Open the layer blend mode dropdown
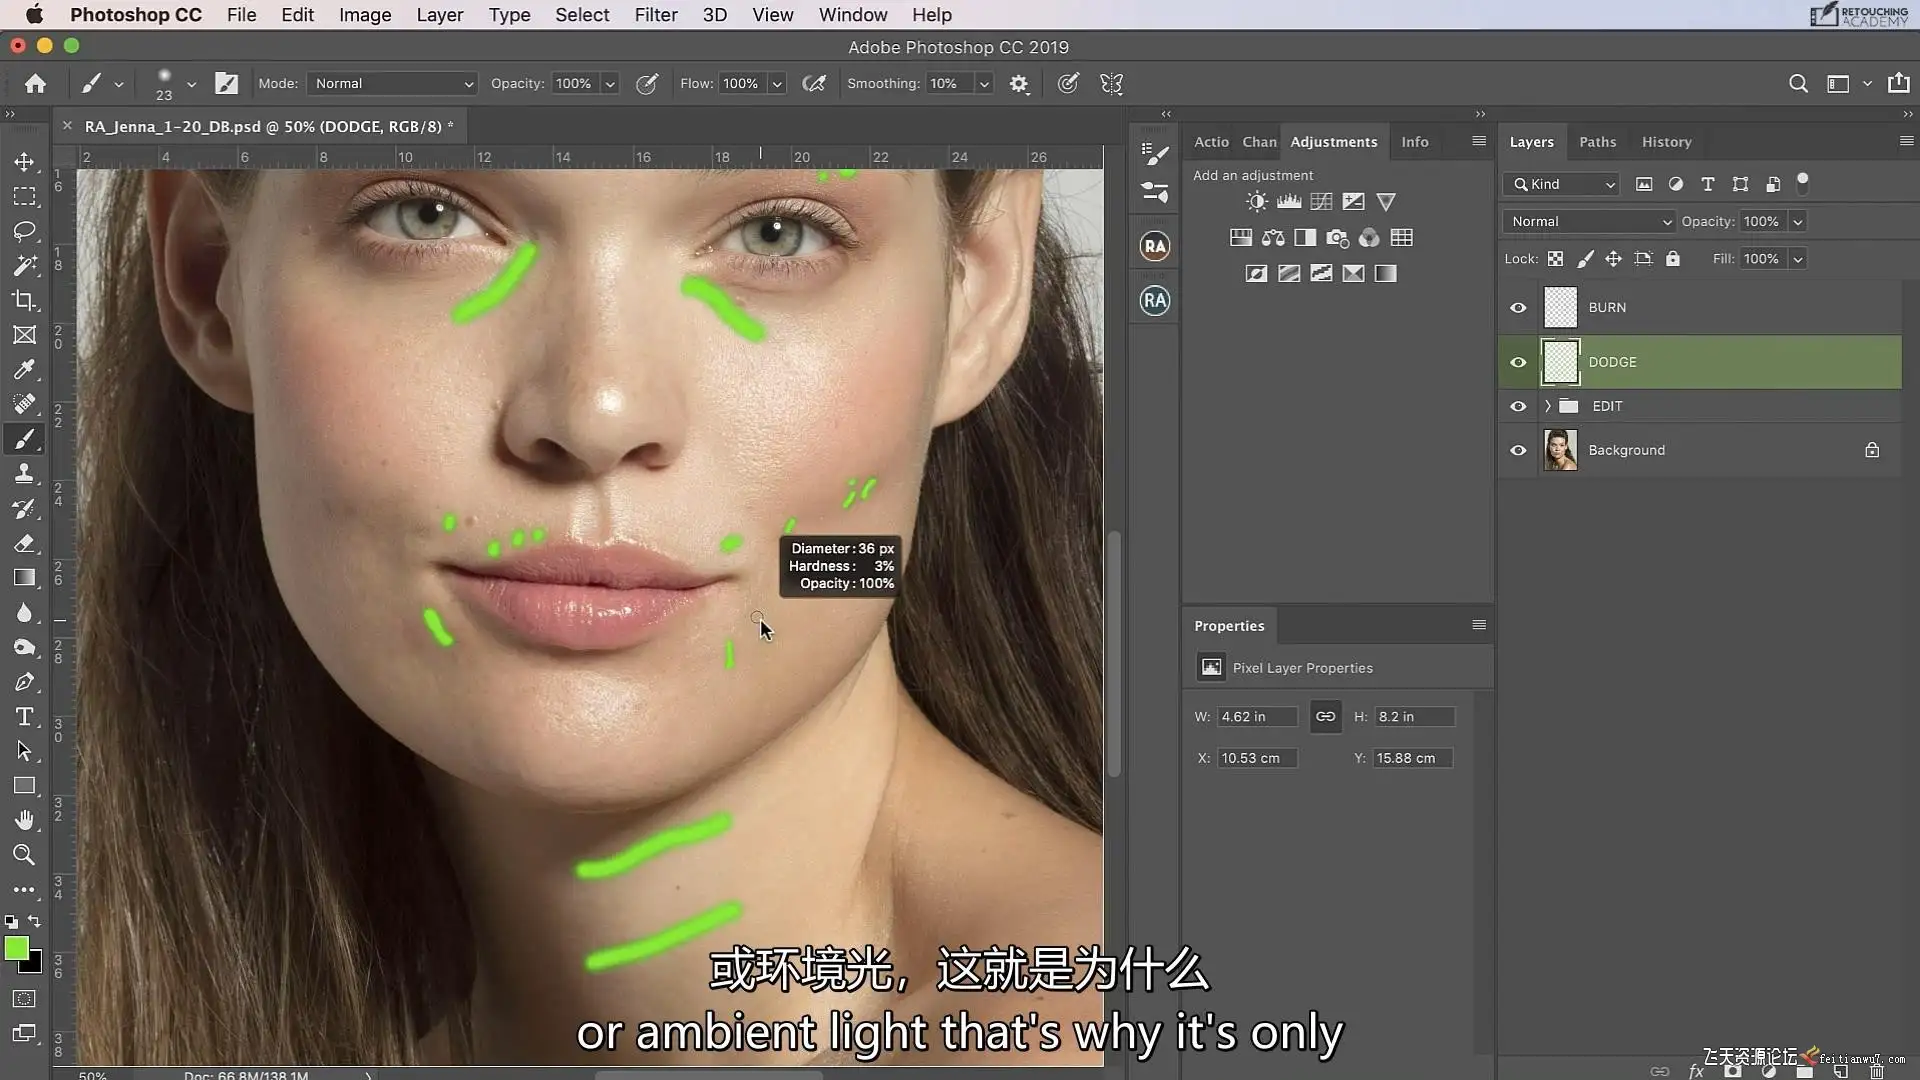 [x=1588, y=222]
